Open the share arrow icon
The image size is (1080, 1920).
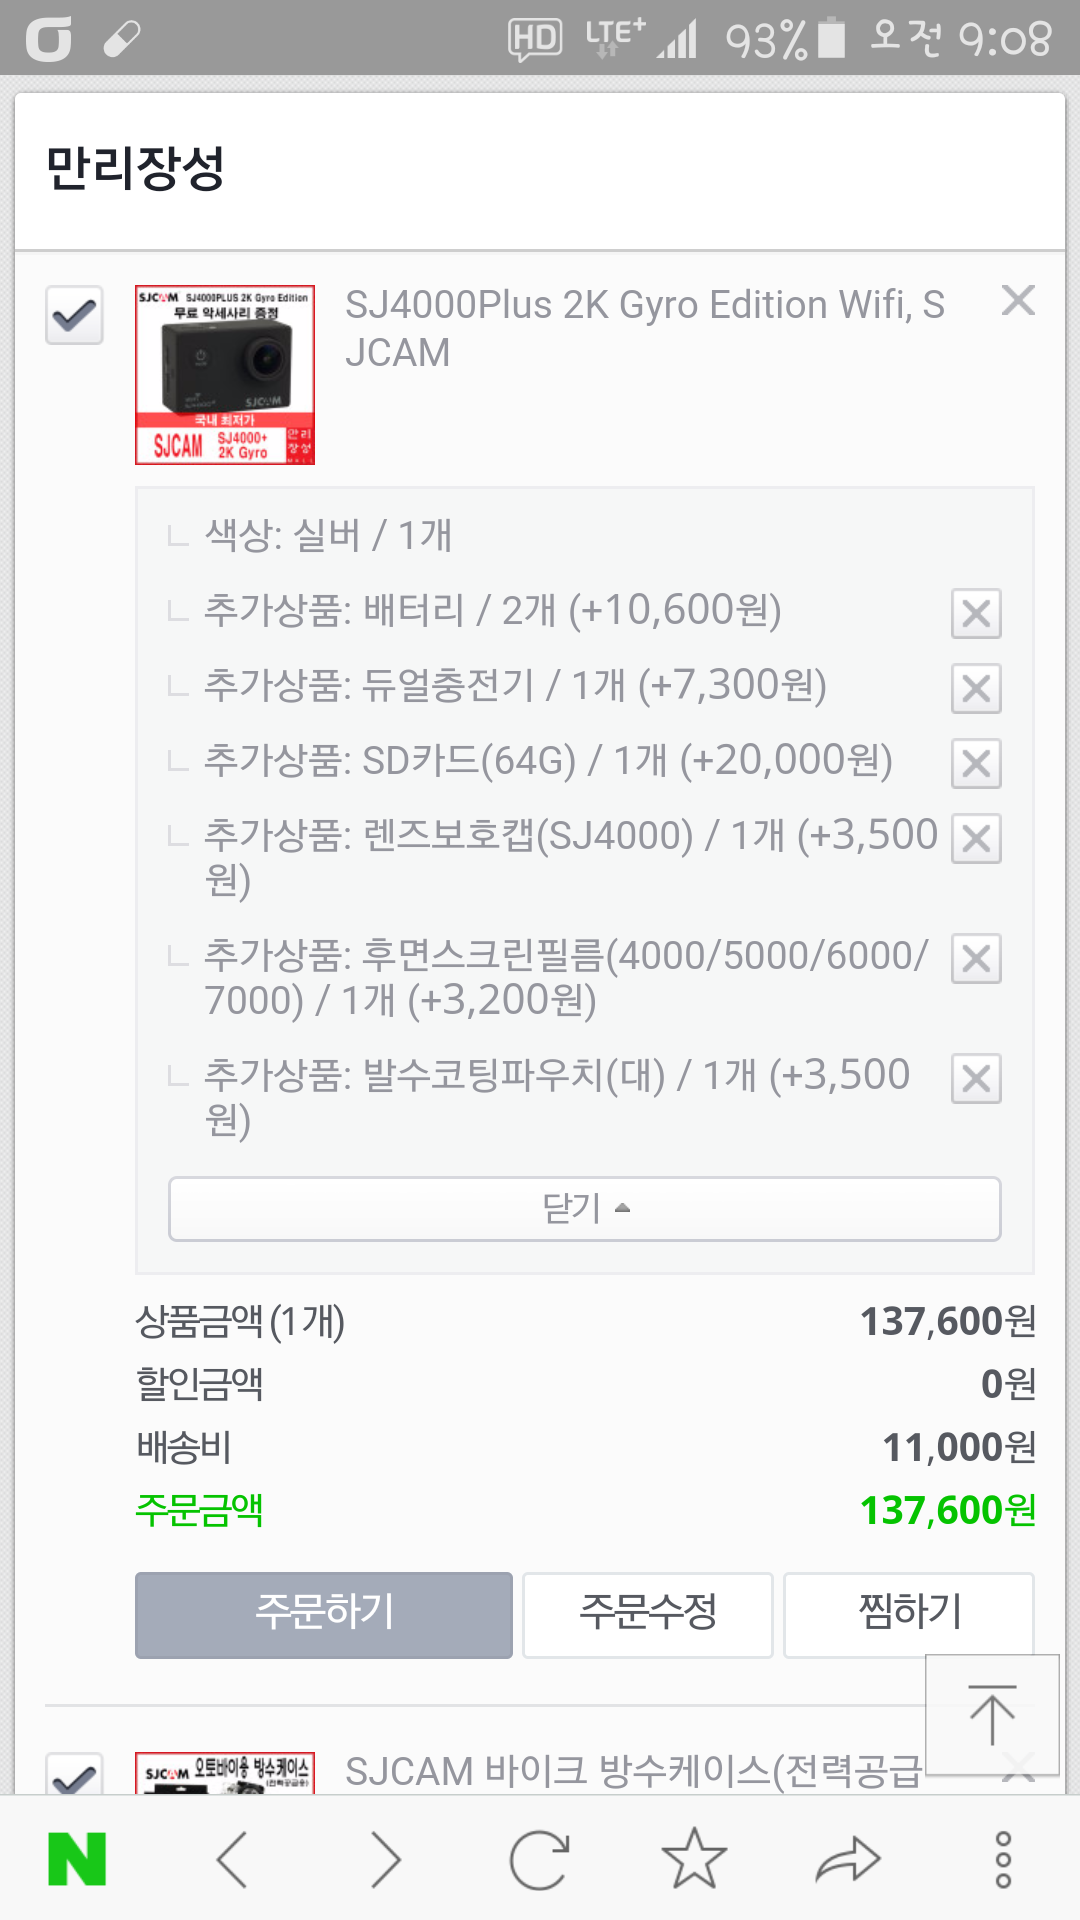pyautogui.click(x=848, y=1859)
